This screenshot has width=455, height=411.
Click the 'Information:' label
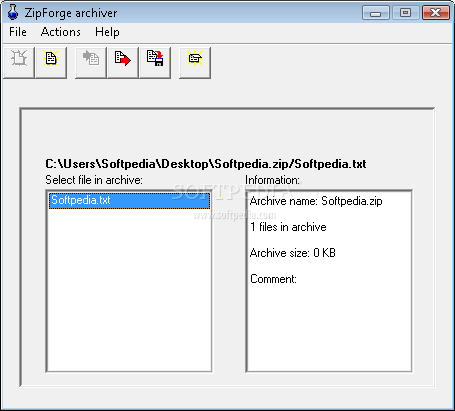coord(272,180)
